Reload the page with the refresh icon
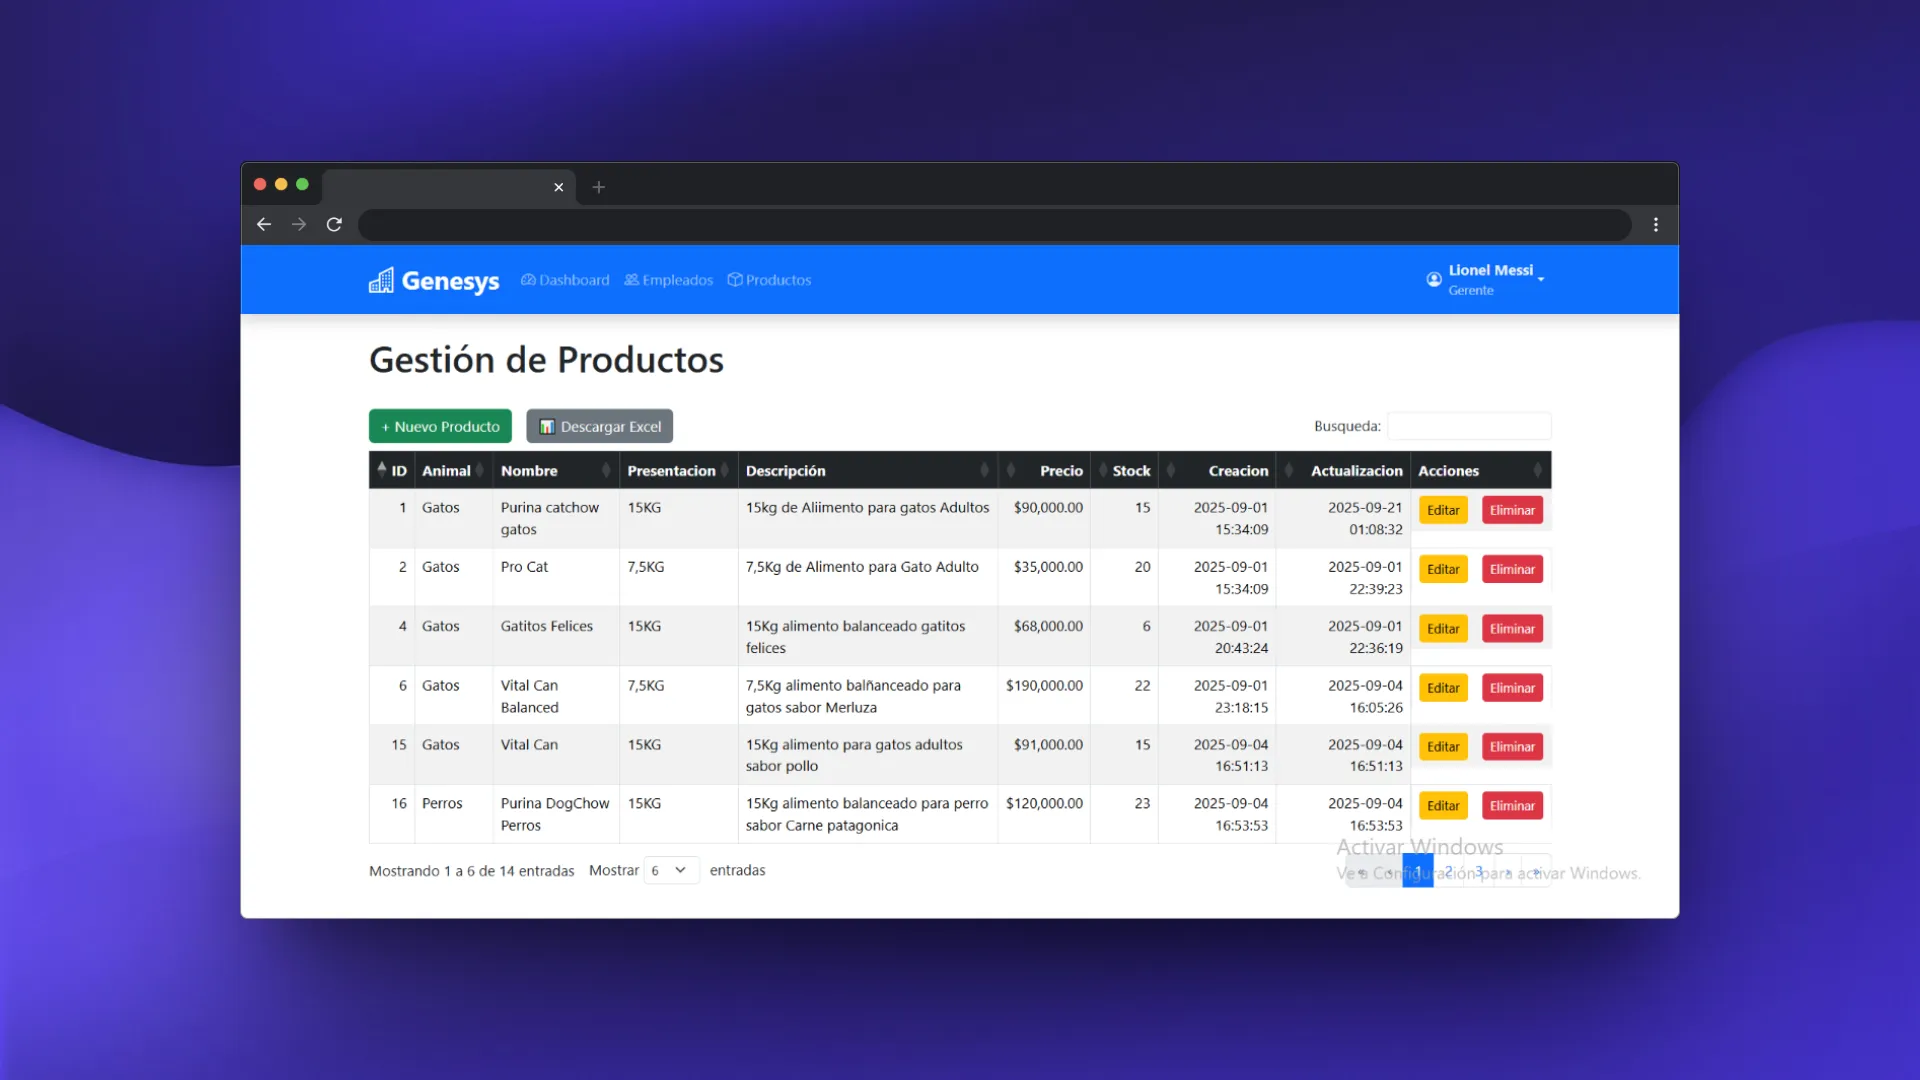Screen dimensions: 1920x1080 click(334, 225)
